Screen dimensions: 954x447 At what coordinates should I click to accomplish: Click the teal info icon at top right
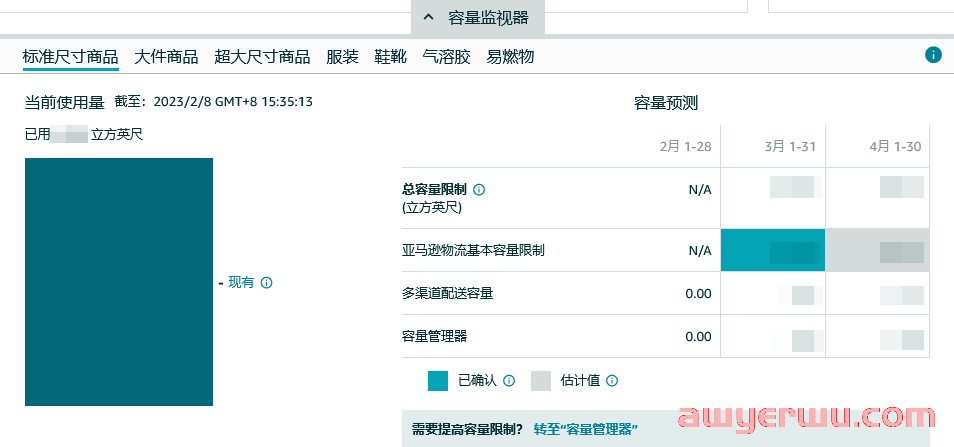(x=933, y=55)
